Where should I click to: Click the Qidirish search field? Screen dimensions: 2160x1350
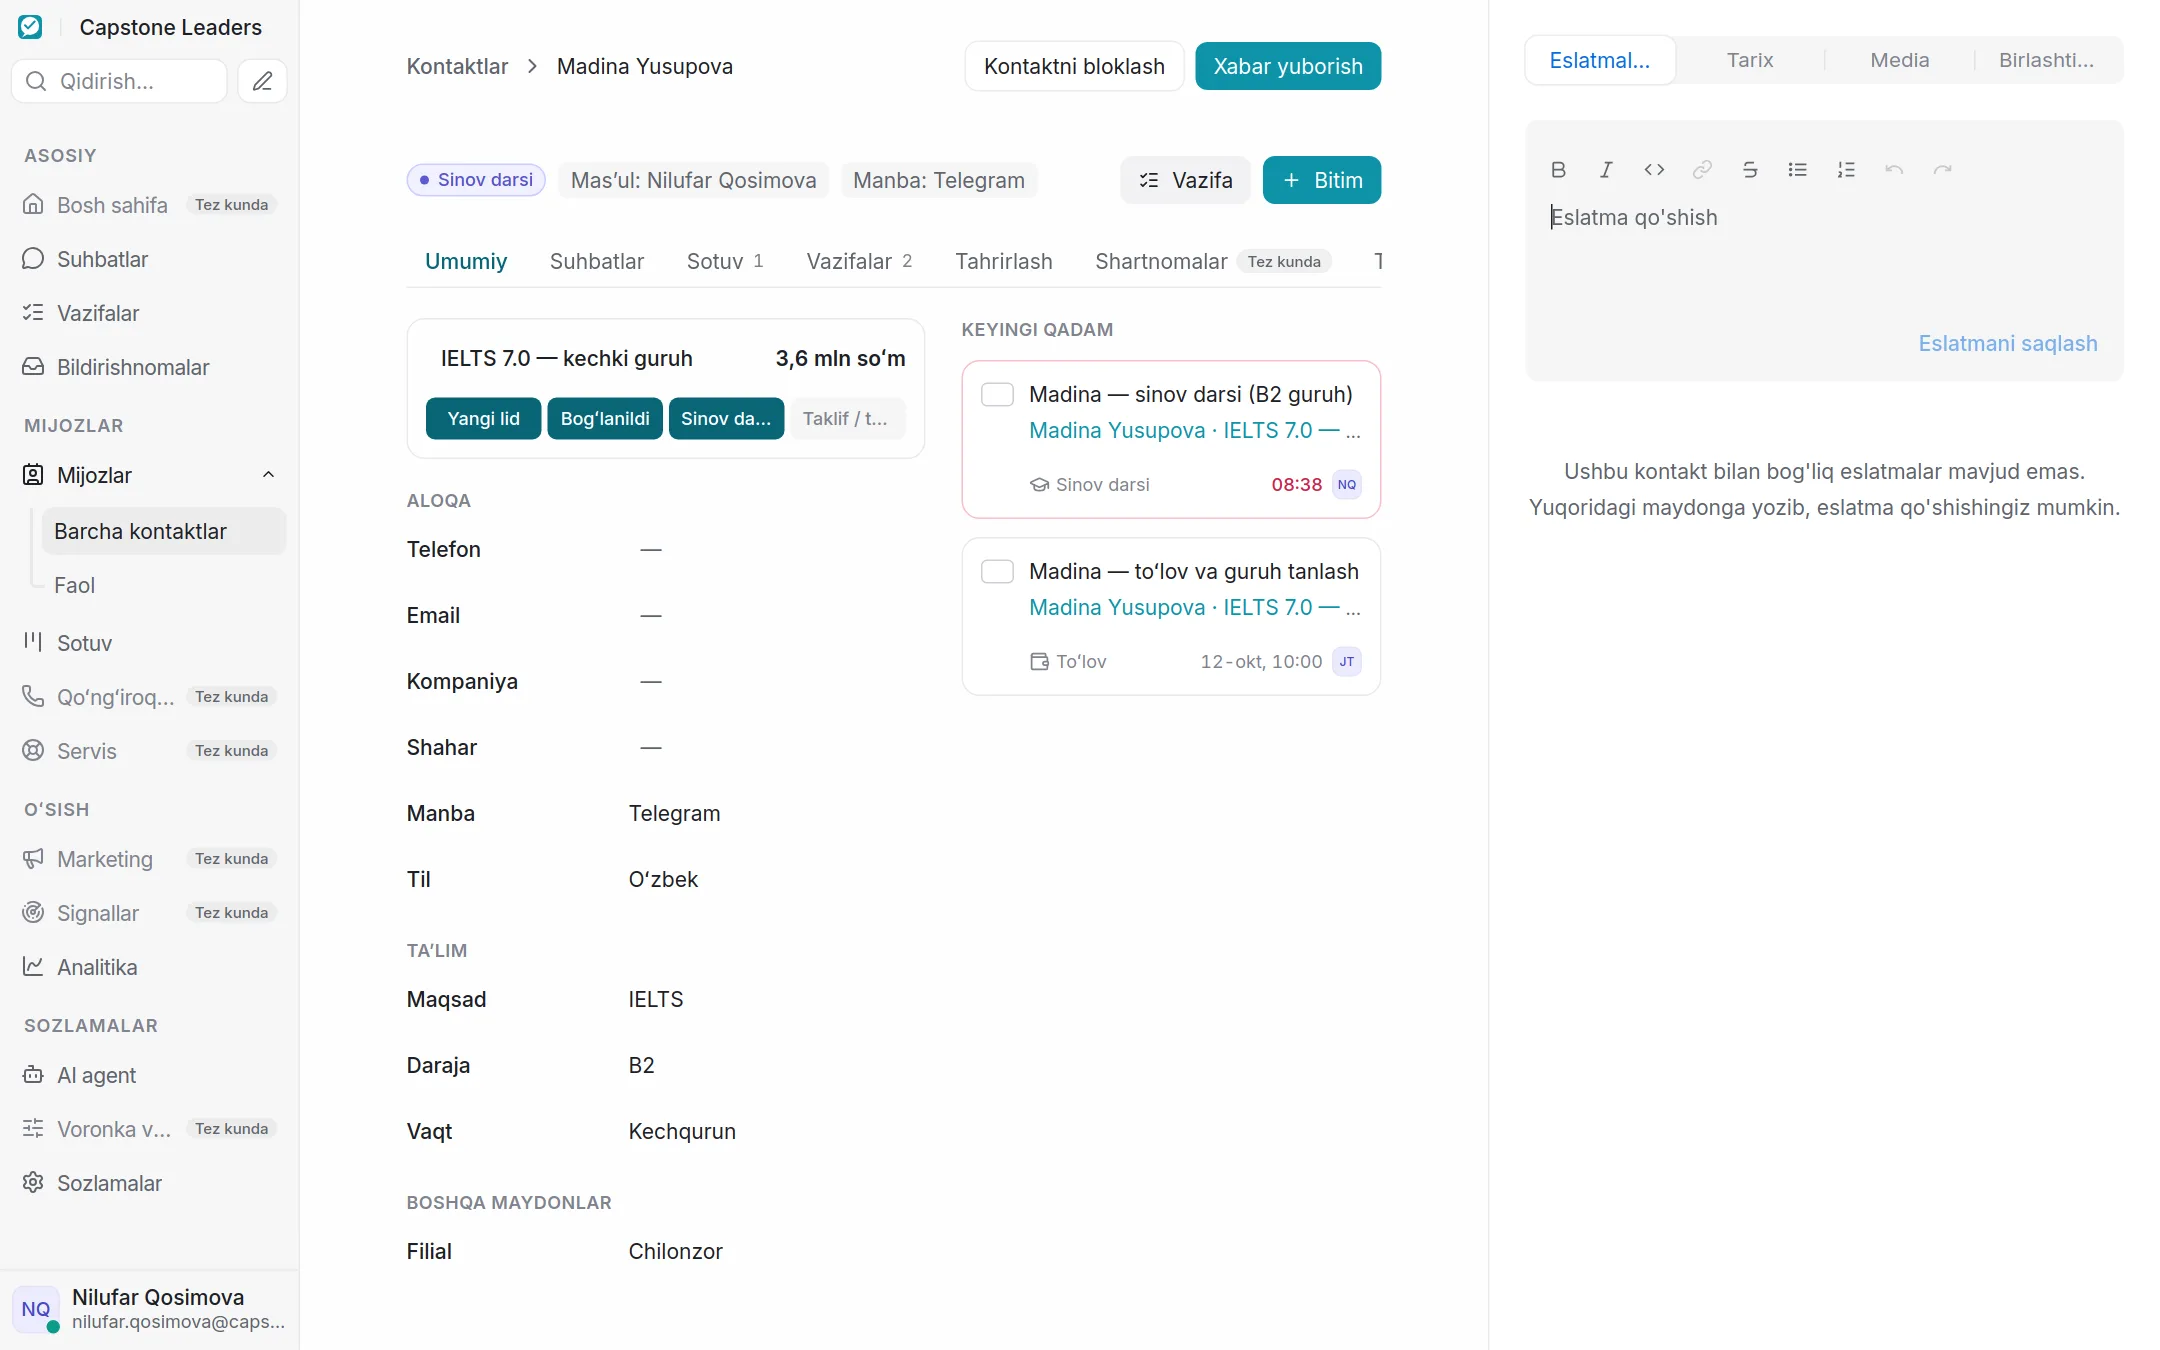click(x=120, y=81)
